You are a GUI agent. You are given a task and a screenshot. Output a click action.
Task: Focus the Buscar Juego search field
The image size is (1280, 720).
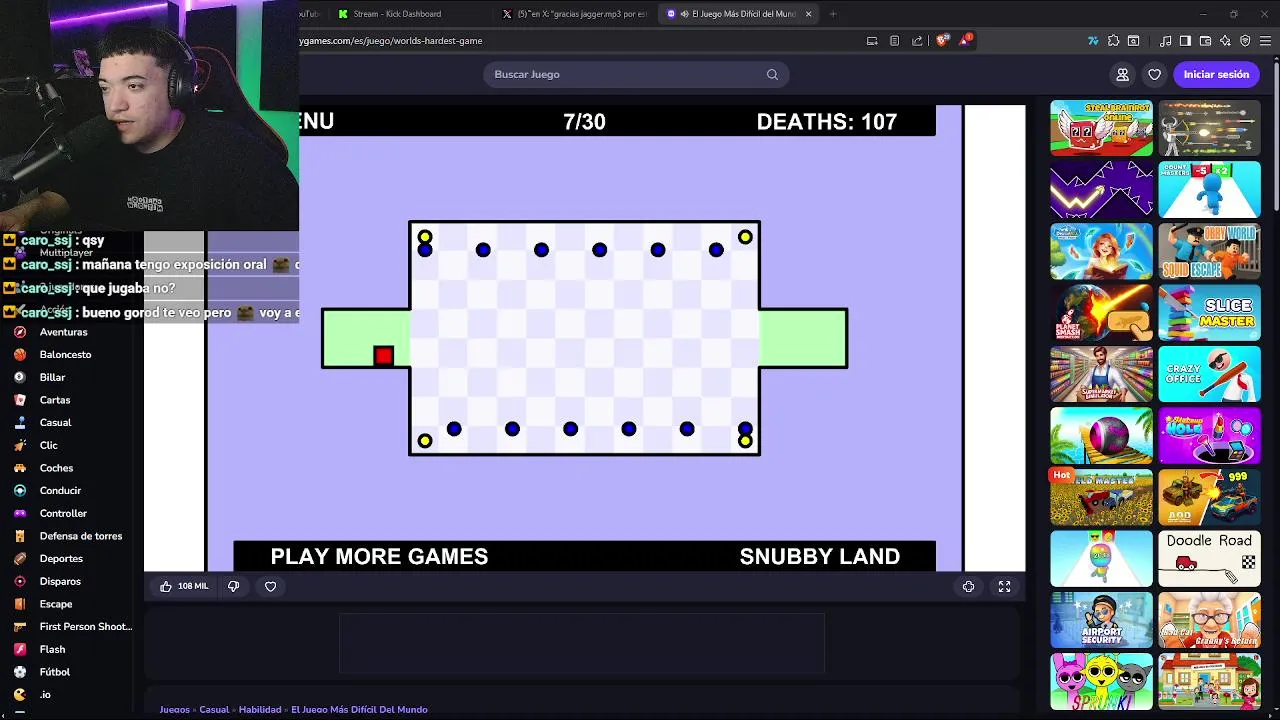point(636,74)
